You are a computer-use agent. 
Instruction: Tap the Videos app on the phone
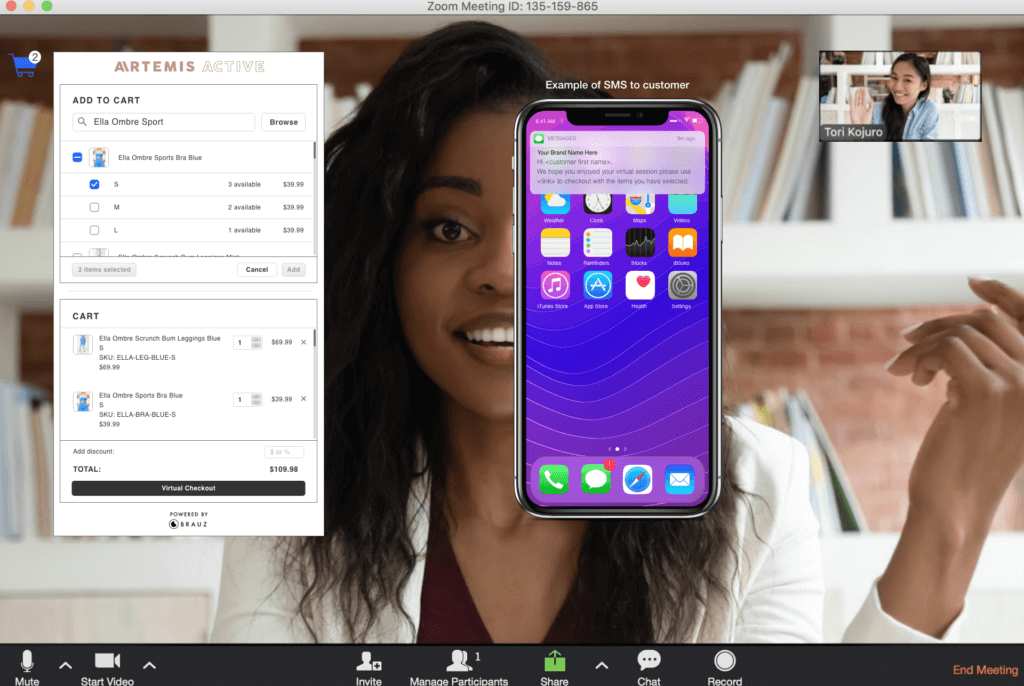point(682,203)
